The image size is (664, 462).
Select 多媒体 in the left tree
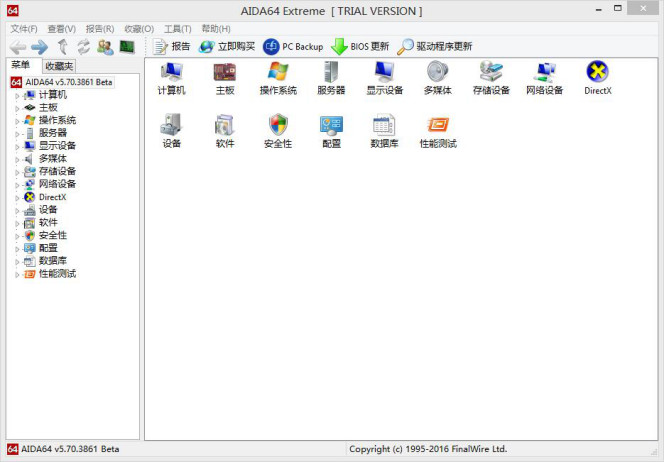(53, 158)
